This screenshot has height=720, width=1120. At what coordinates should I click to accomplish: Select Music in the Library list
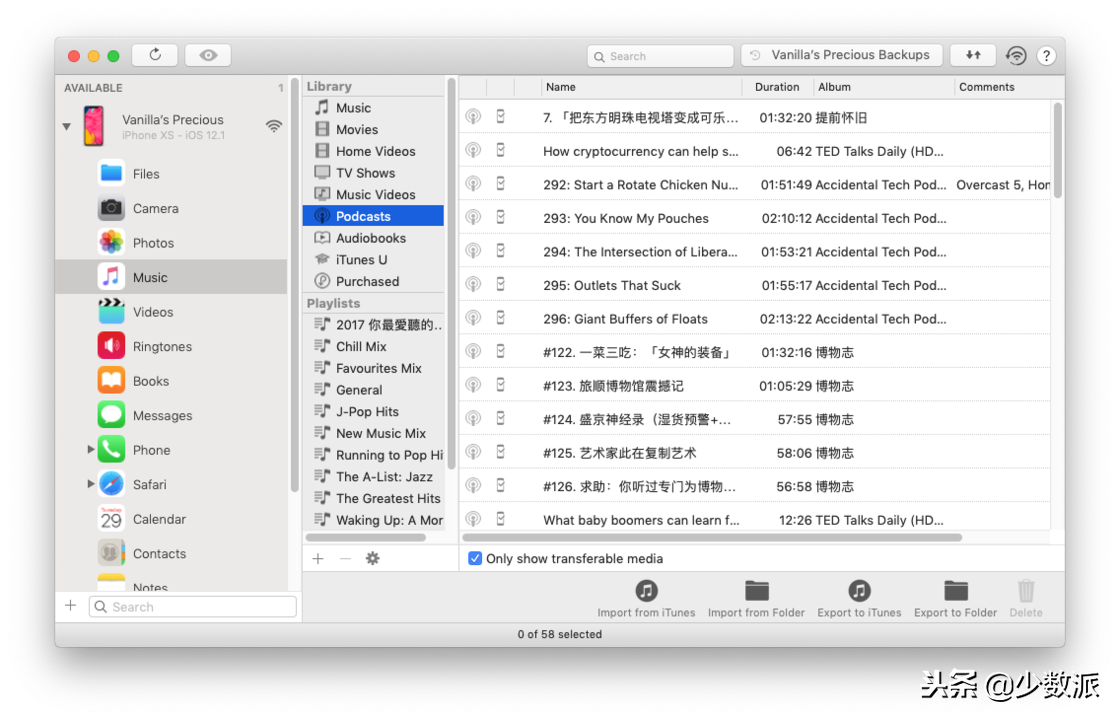coord(374,108)
